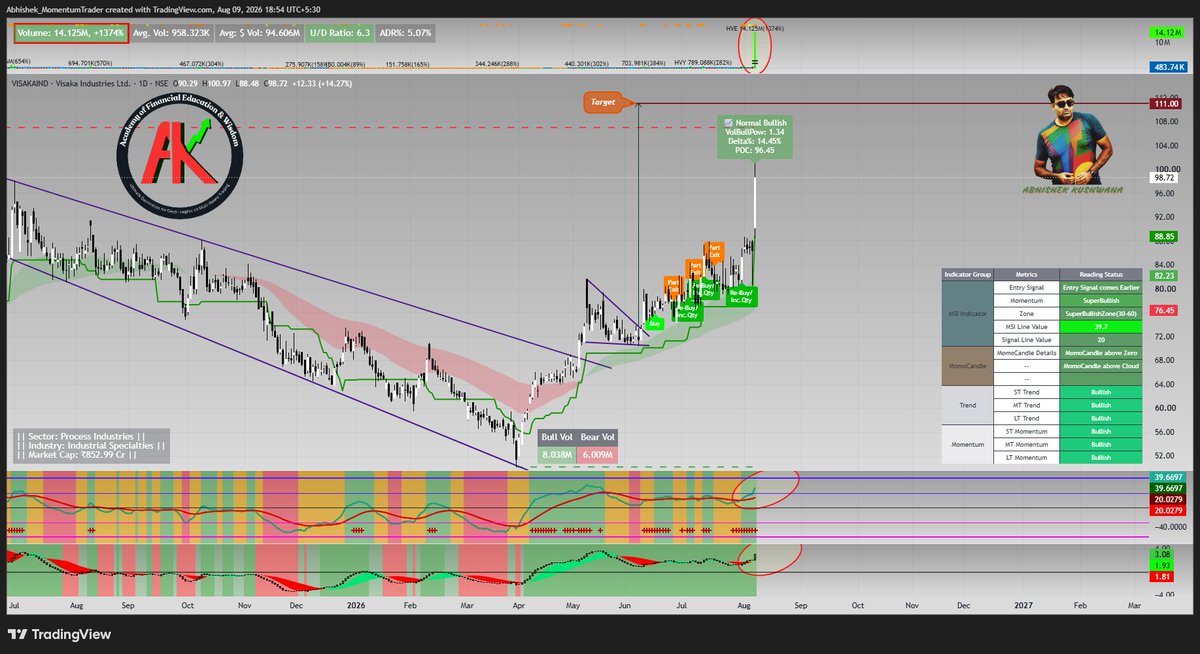
Task: Click the Indicator Group table header
Action: 967,274
